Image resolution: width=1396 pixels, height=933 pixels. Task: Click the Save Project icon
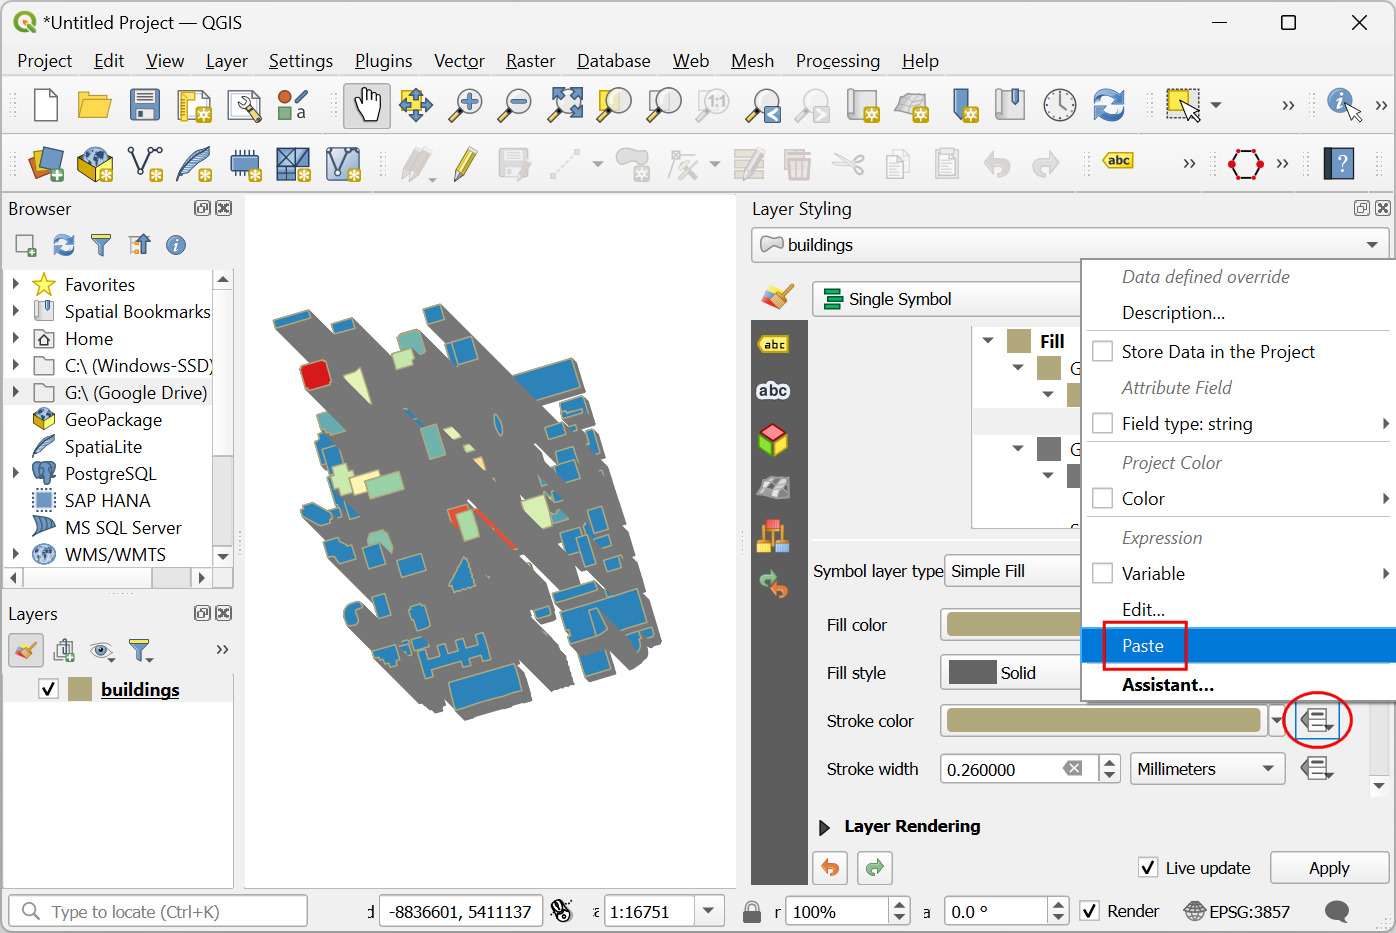[x=145, y=105]
